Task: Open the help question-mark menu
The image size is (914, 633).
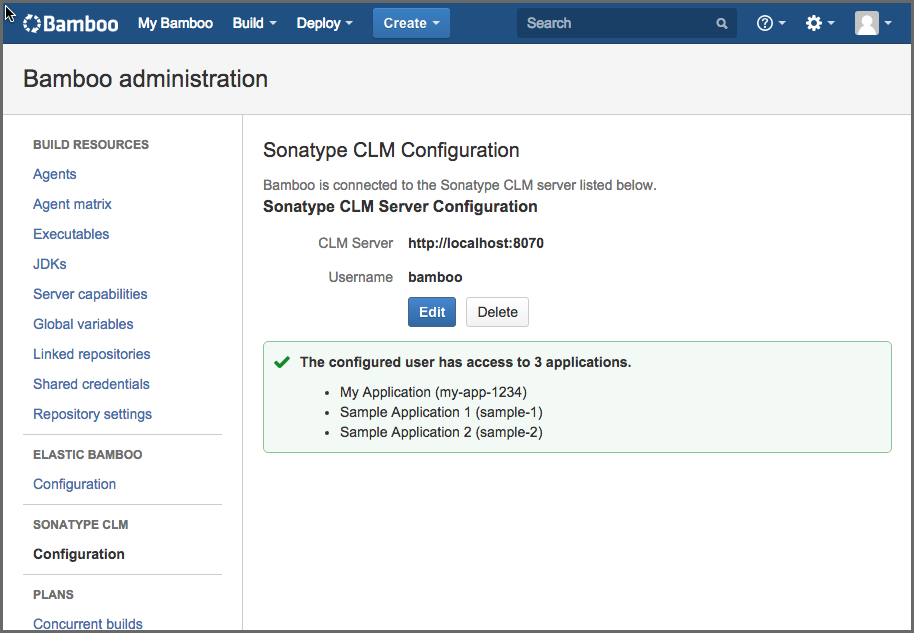Action: click(771, 23)
